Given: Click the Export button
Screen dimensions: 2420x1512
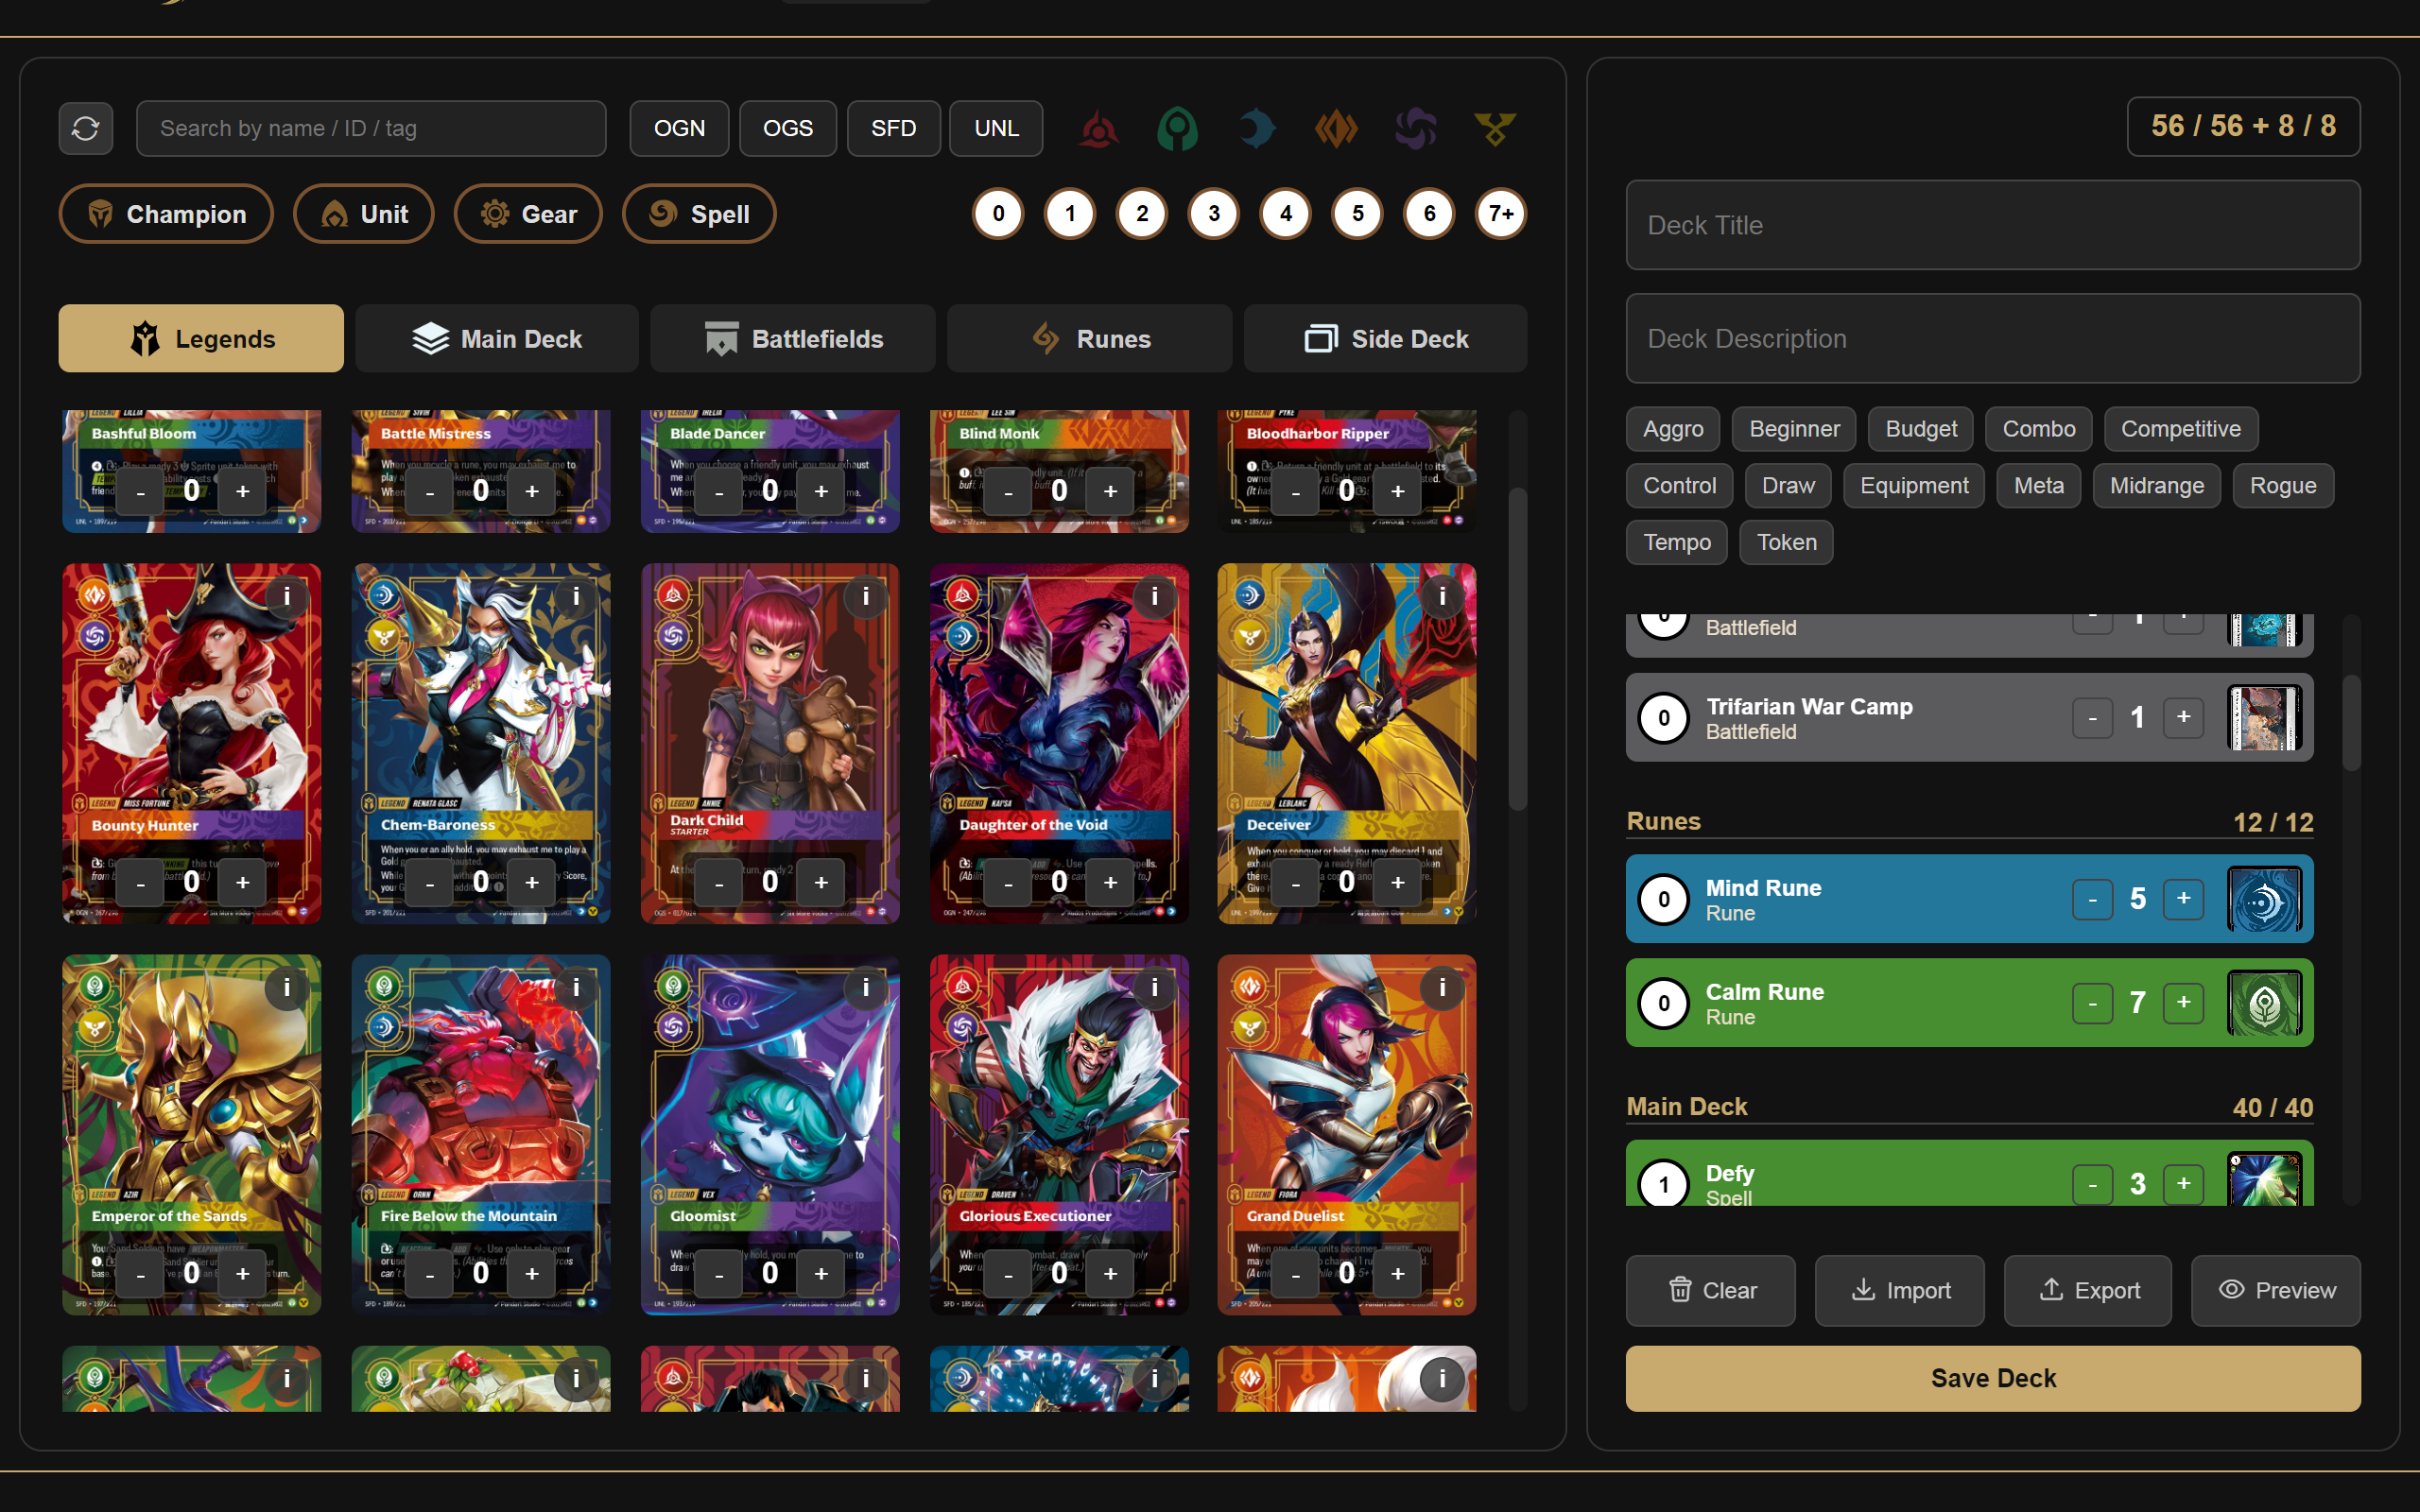Looking at the screenshot, I should [2088, 1291].
